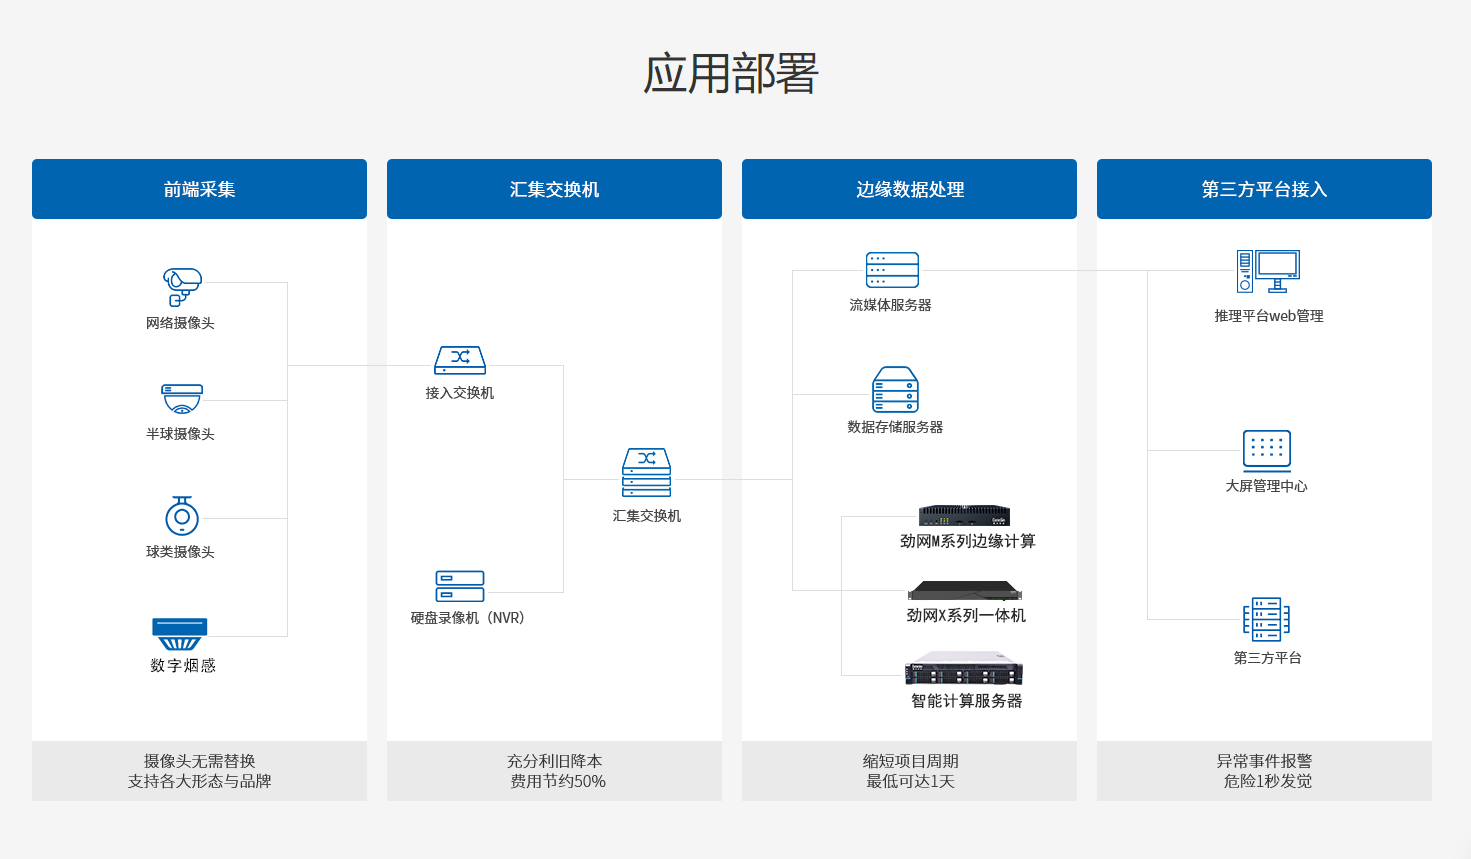
Task: Click the 边缘数据处理 header
Action: tap(909, 189)
